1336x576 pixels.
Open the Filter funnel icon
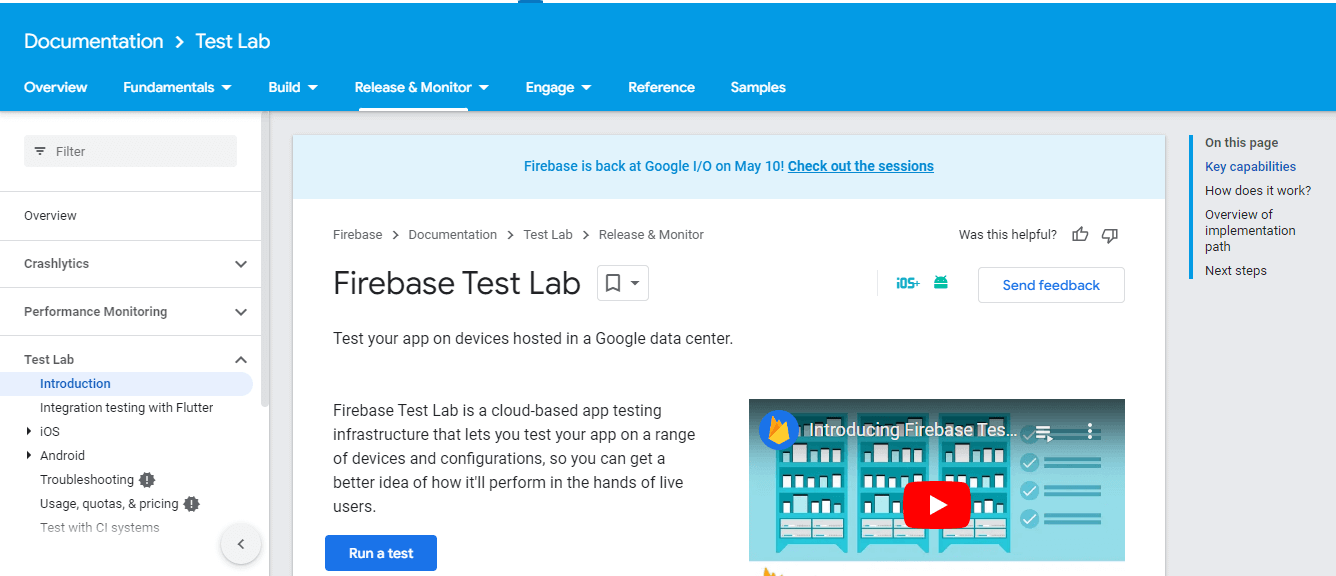pos(40,150)
